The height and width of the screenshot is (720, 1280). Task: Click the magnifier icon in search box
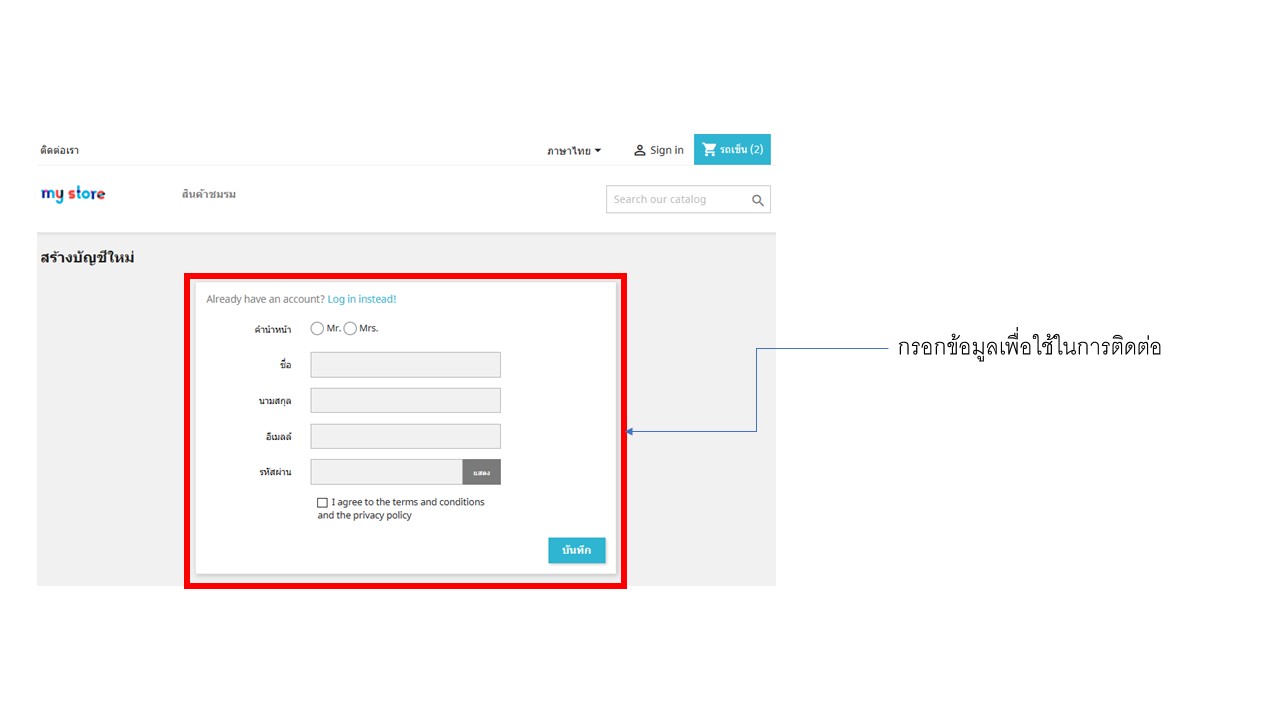point(758,200)
